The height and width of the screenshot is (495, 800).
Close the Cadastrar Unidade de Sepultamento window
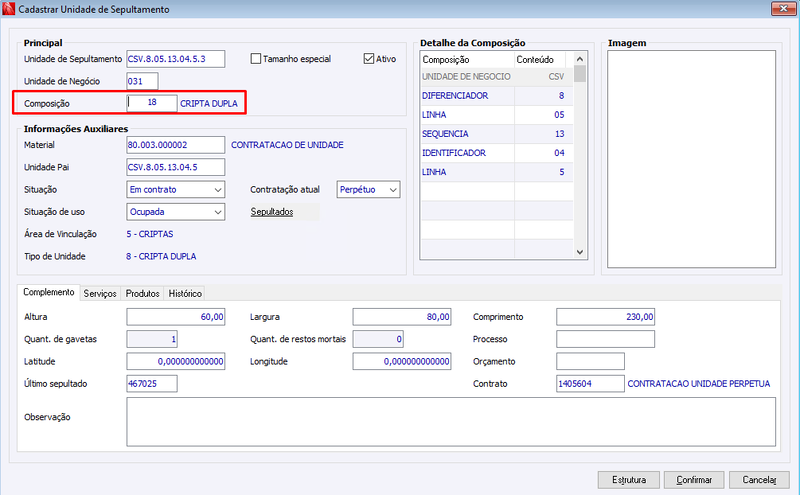pos(783,8)
